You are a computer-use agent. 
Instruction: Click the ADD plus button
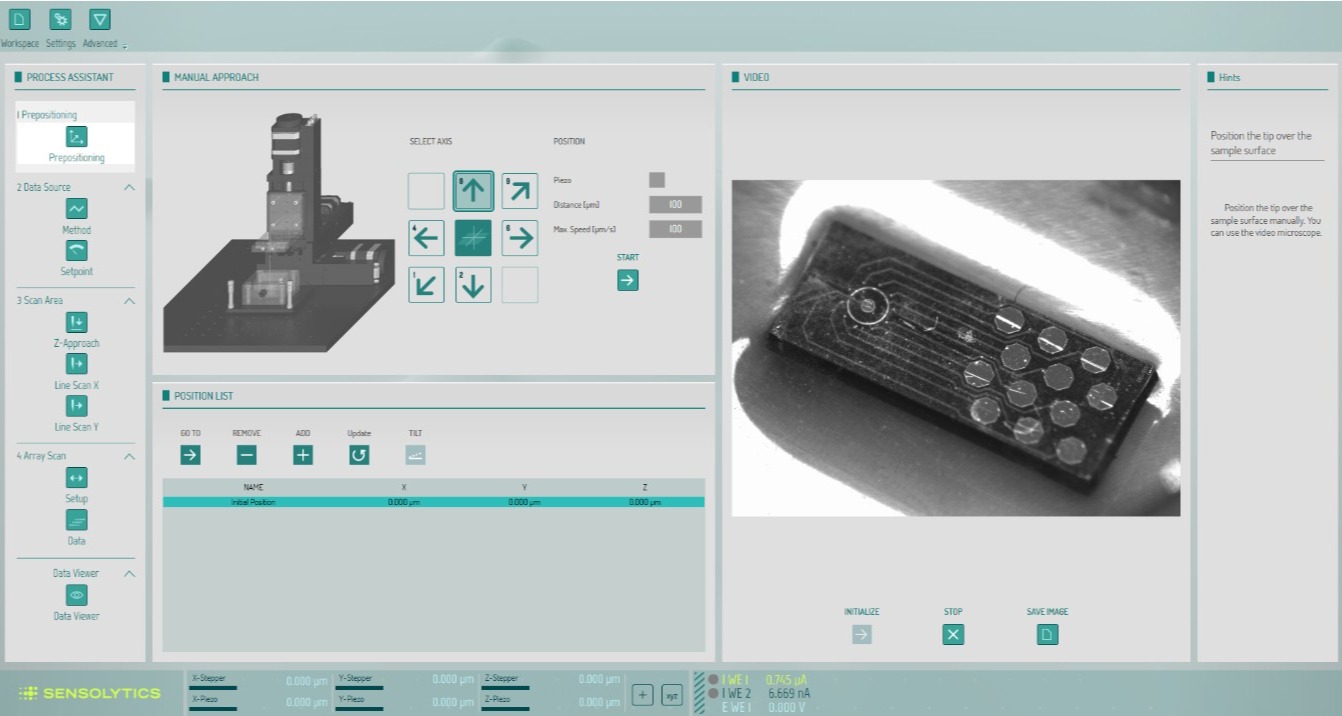click(x=303, y=455)
